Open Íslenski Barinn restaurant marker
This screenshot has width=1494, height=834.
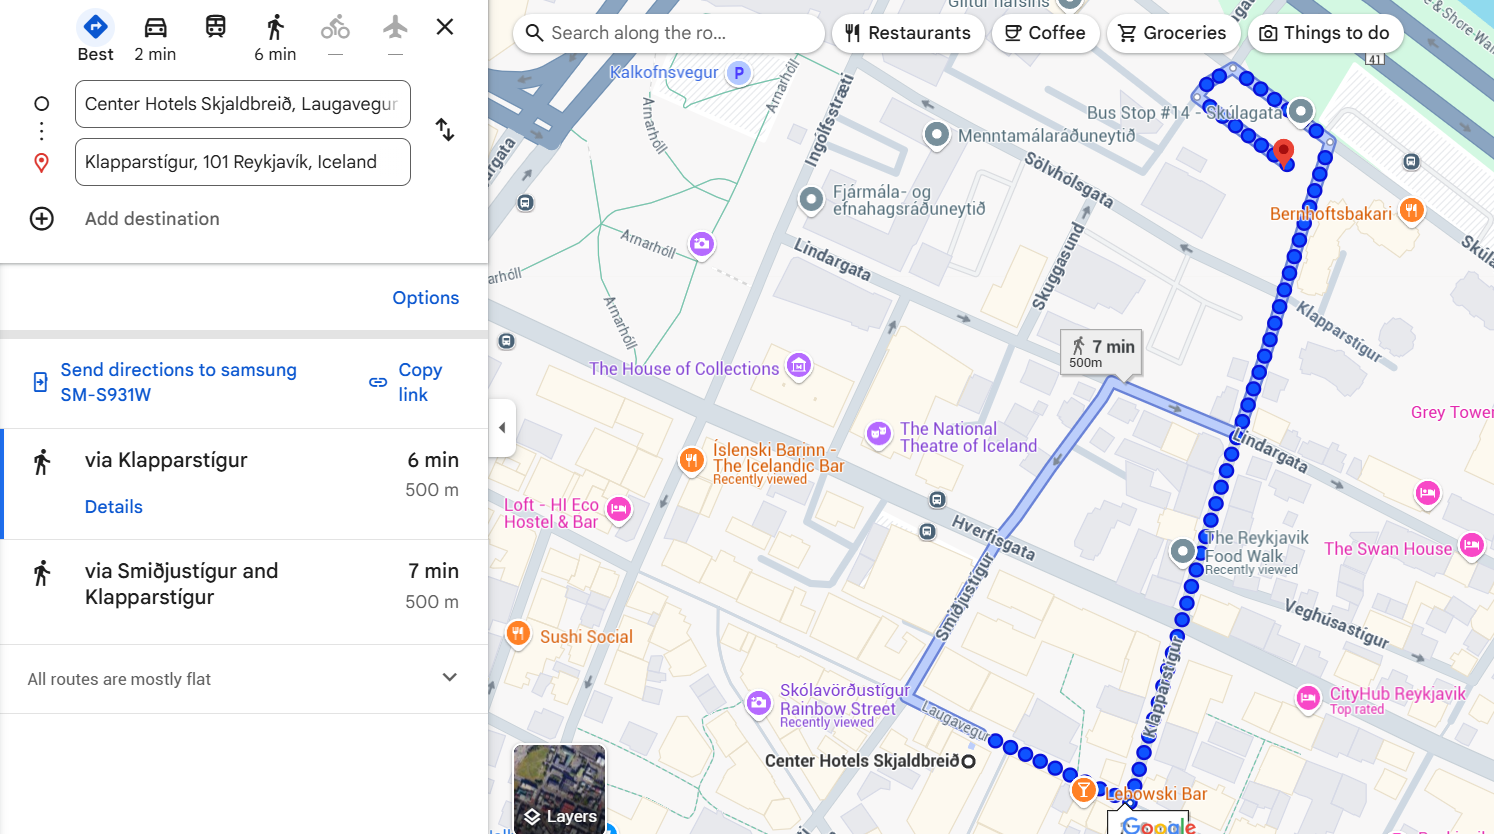click(x=691, y=460)
